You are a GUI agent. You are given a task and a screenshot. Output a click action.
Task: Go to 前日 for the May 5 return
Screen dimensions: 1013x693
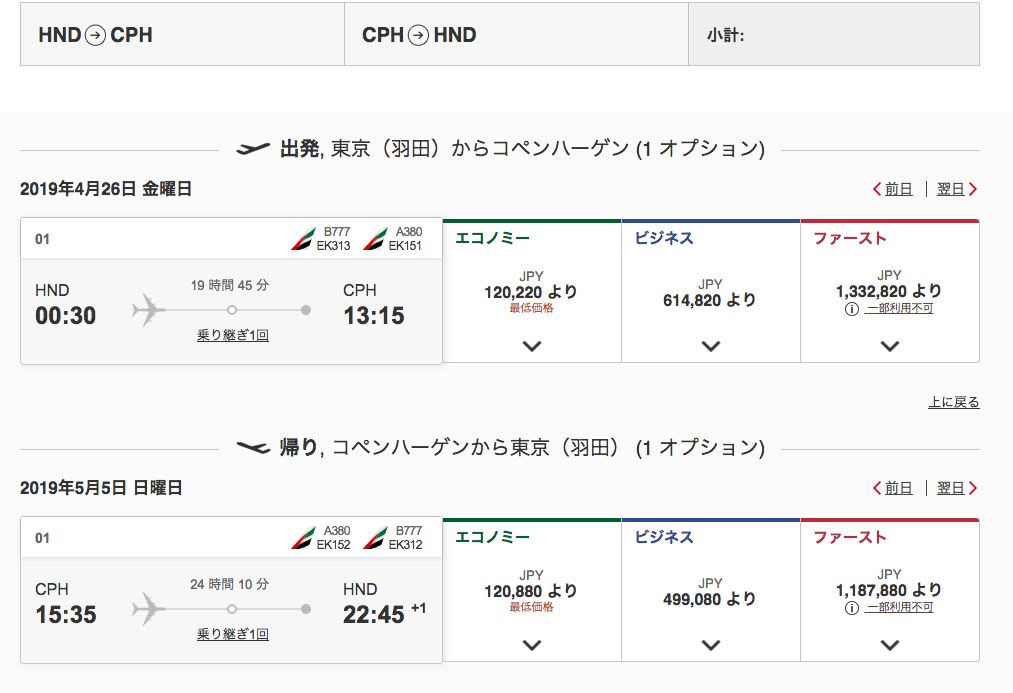(x=893, y=489)
